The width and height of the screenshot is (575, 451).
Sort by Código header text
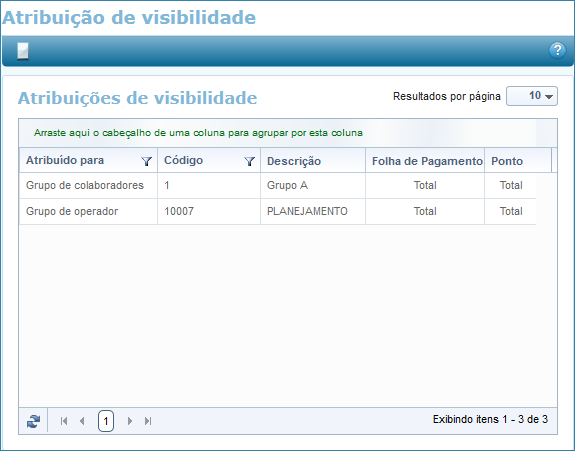(x=183, y=160)
